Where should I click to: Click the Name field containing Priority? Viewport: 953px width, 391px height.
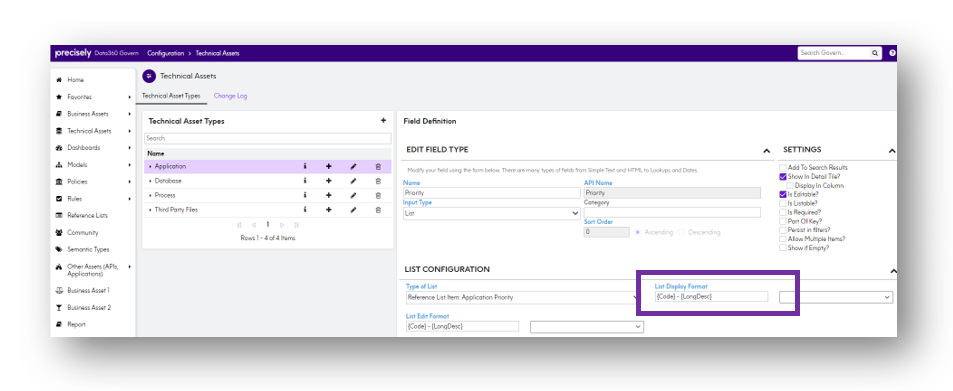pos(492,193)
